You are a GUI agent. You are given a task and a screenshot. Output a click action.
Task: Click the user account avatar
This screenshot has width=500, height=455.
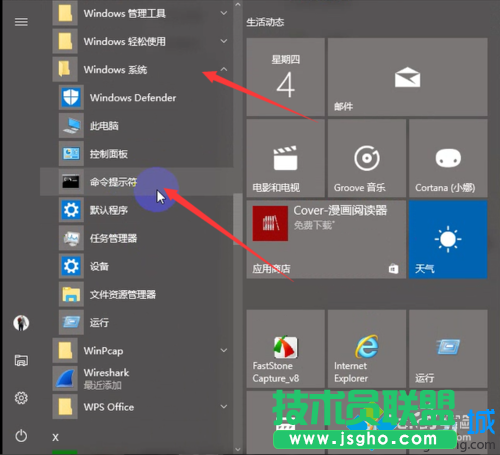21,323
